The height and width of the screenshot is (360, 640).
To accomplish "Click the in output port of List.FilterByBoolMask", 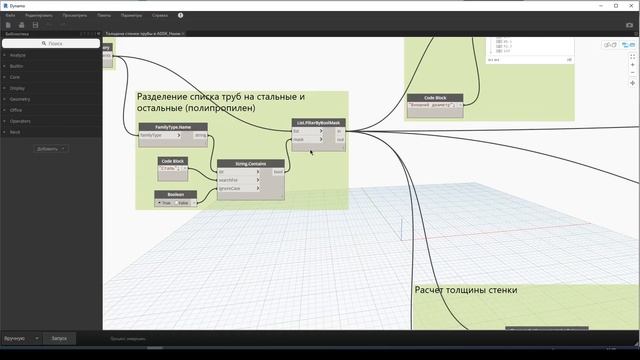I will click(x=340, y=131).
